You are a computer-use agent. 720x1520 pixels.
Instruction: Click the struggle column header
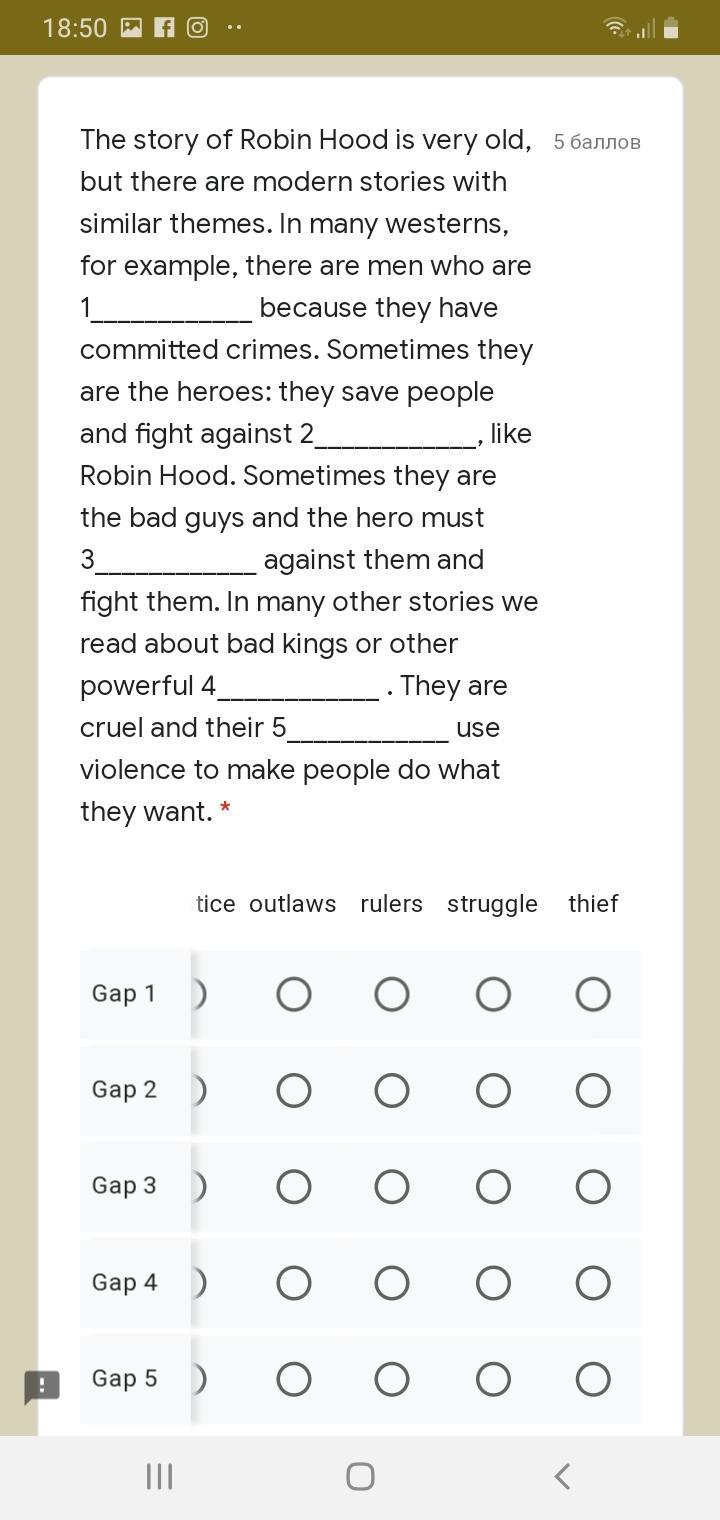pos(492,904)
